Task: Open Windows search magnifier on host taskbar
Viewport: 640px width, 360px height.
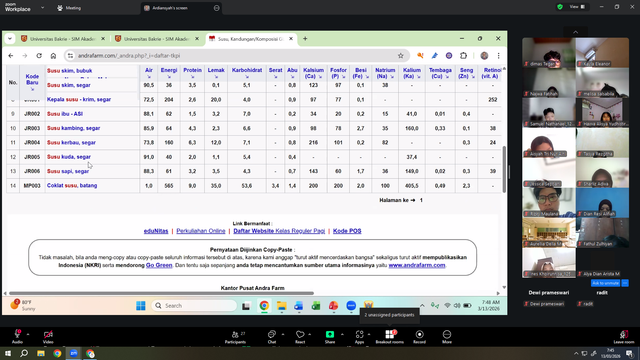Action: click(x=24, y=353)
